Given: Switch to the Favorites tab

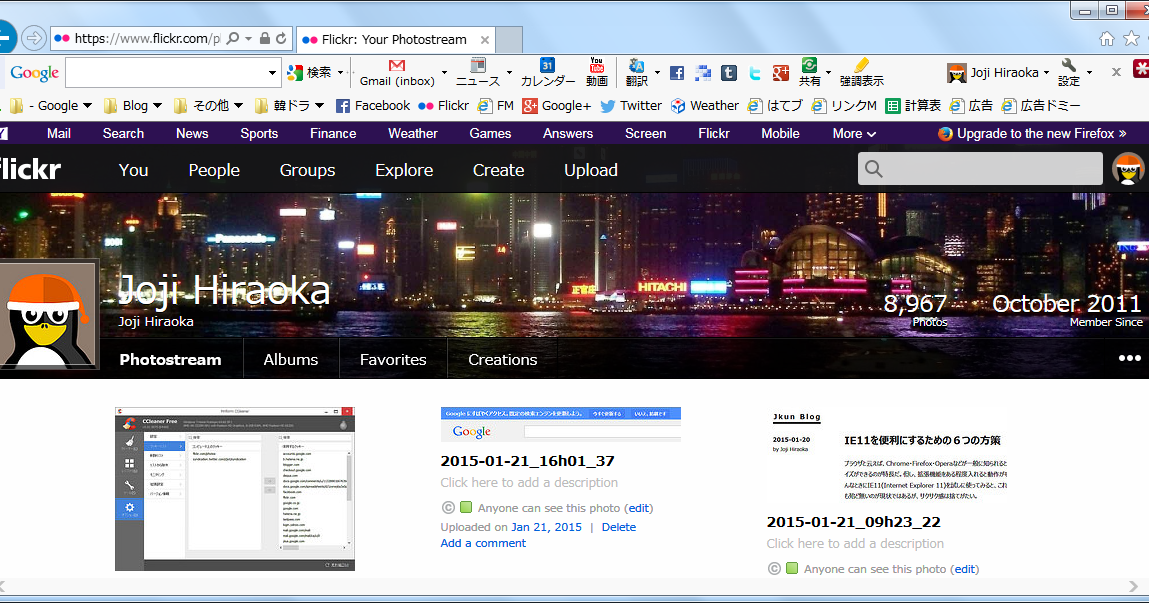Looking at the screenshot, I should click(393, 359).
